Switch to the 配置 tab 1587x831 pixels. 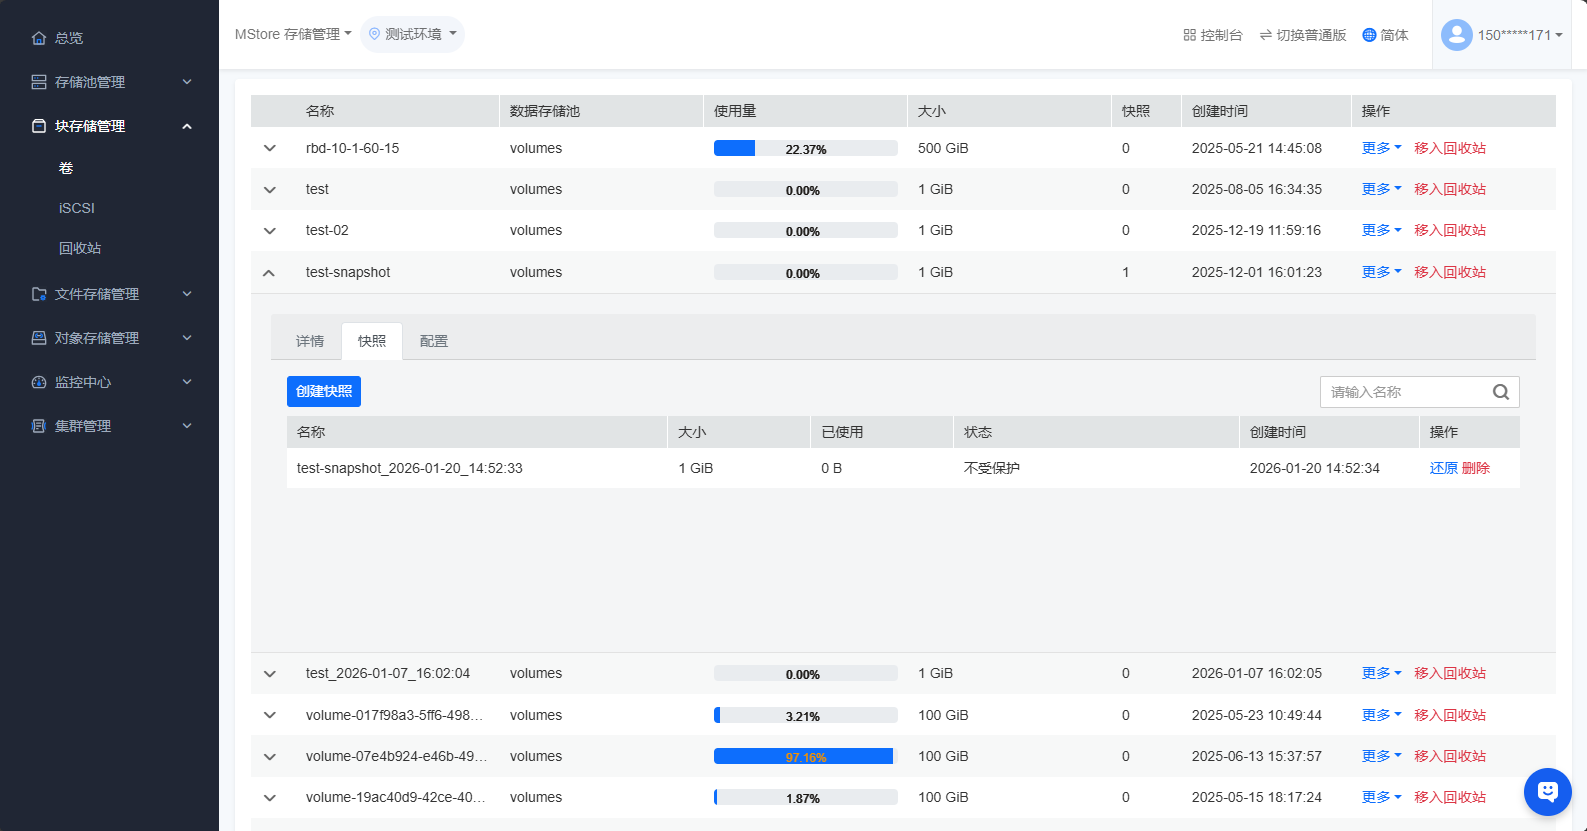coord(434,341)
